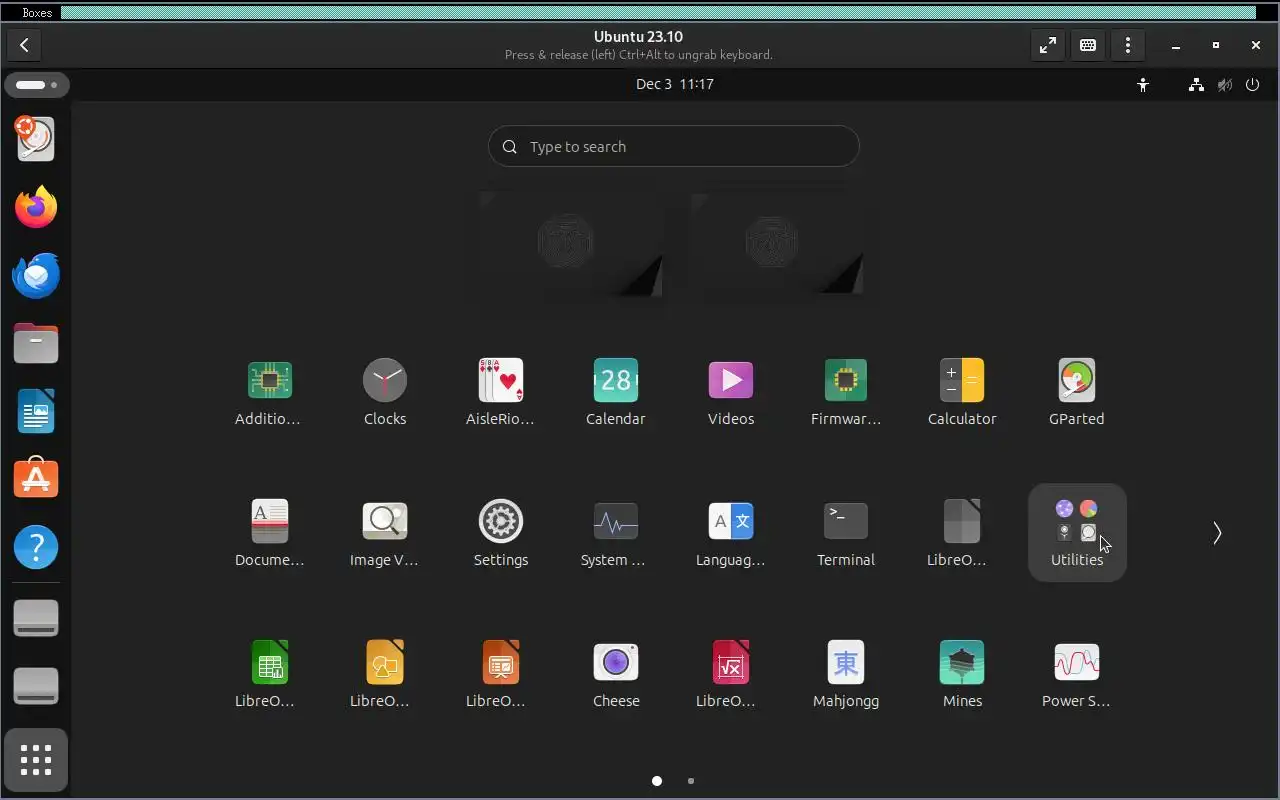
Task: Open AisleRiot Solitaire card game
Action: (500, 392)
